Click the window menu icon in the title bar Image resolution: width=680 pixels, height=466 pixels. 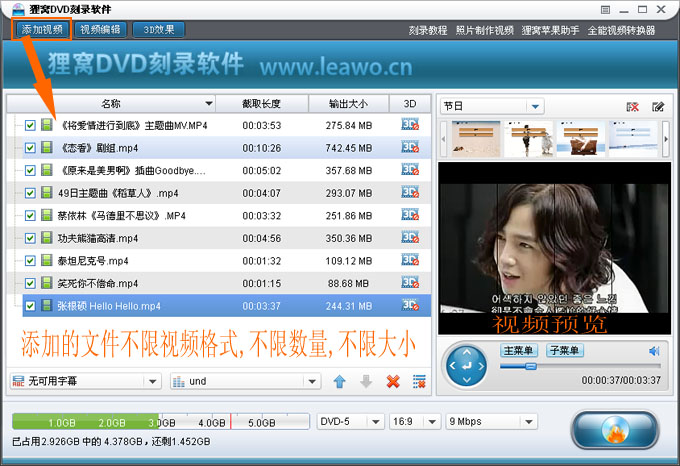coord(605,10)
